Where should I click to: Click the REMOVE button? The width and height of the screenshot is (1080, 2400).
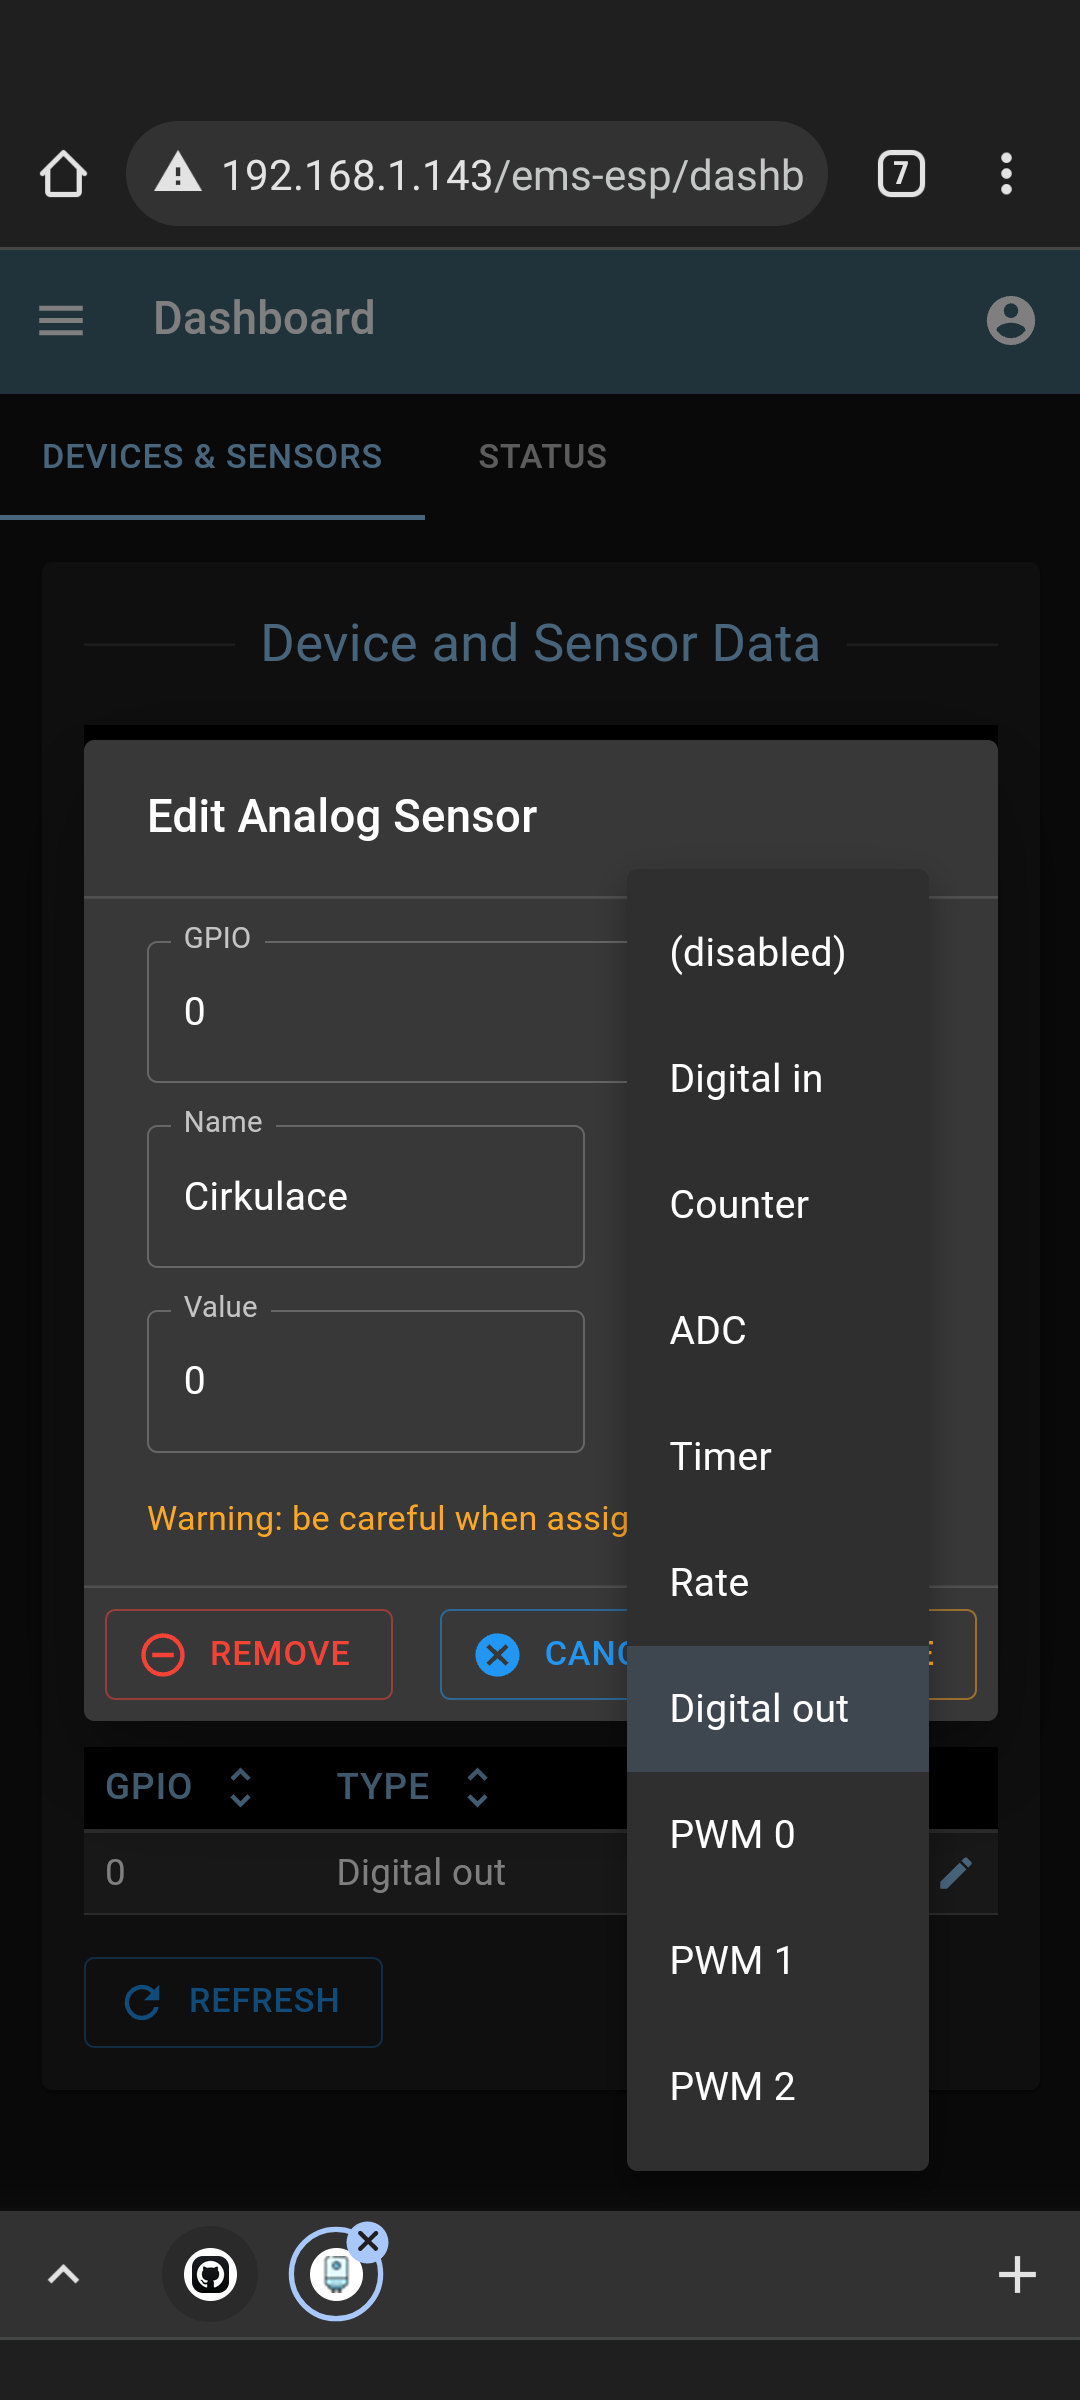pos(248,1653)
